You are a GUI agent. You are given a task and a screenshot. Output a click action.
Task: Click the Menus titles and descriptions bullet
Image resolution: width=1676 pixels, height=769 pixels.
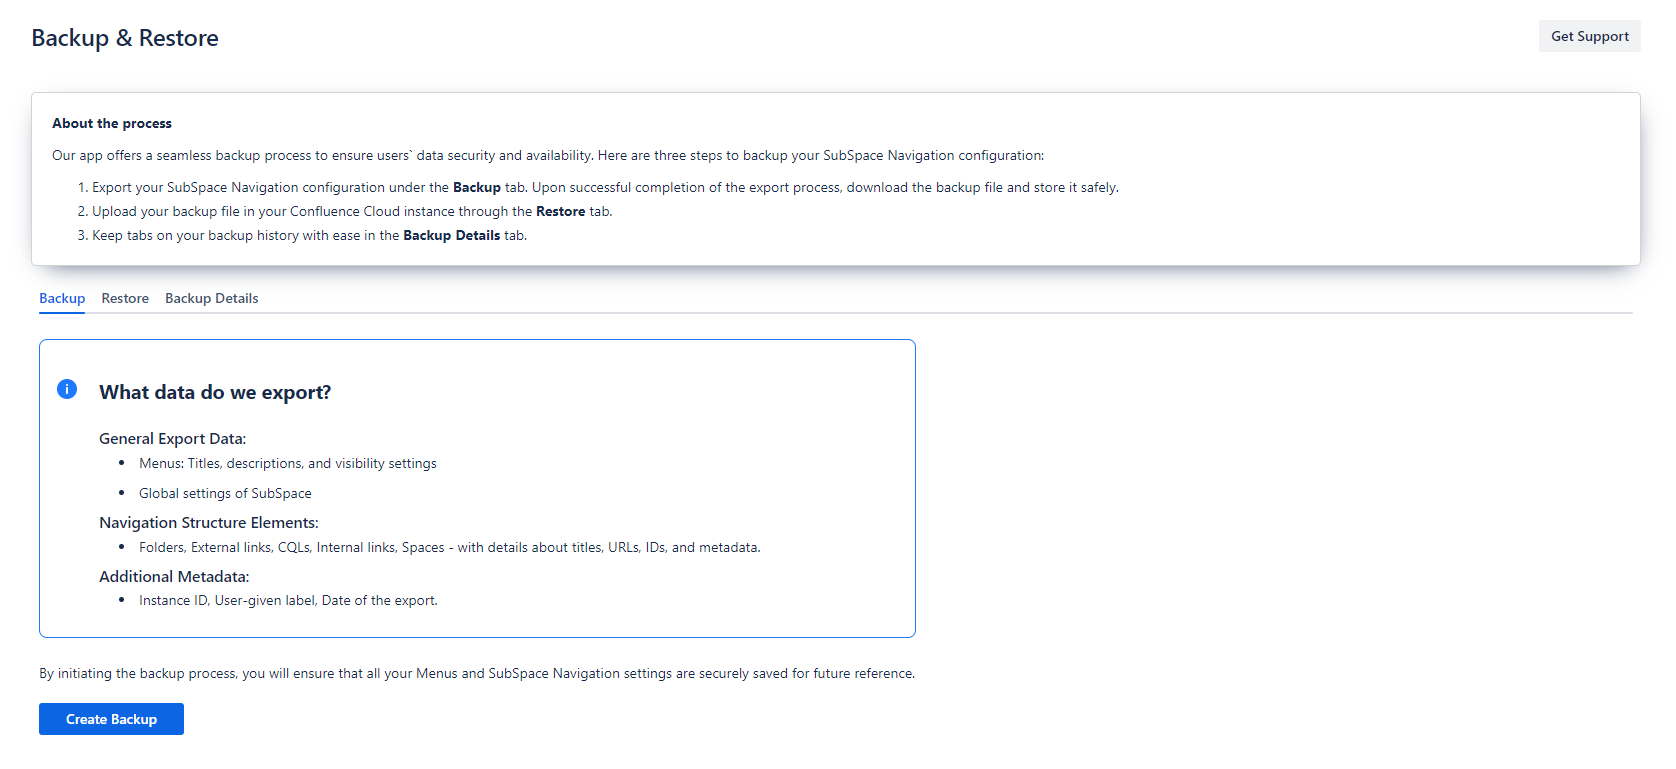tap(287, 463)
